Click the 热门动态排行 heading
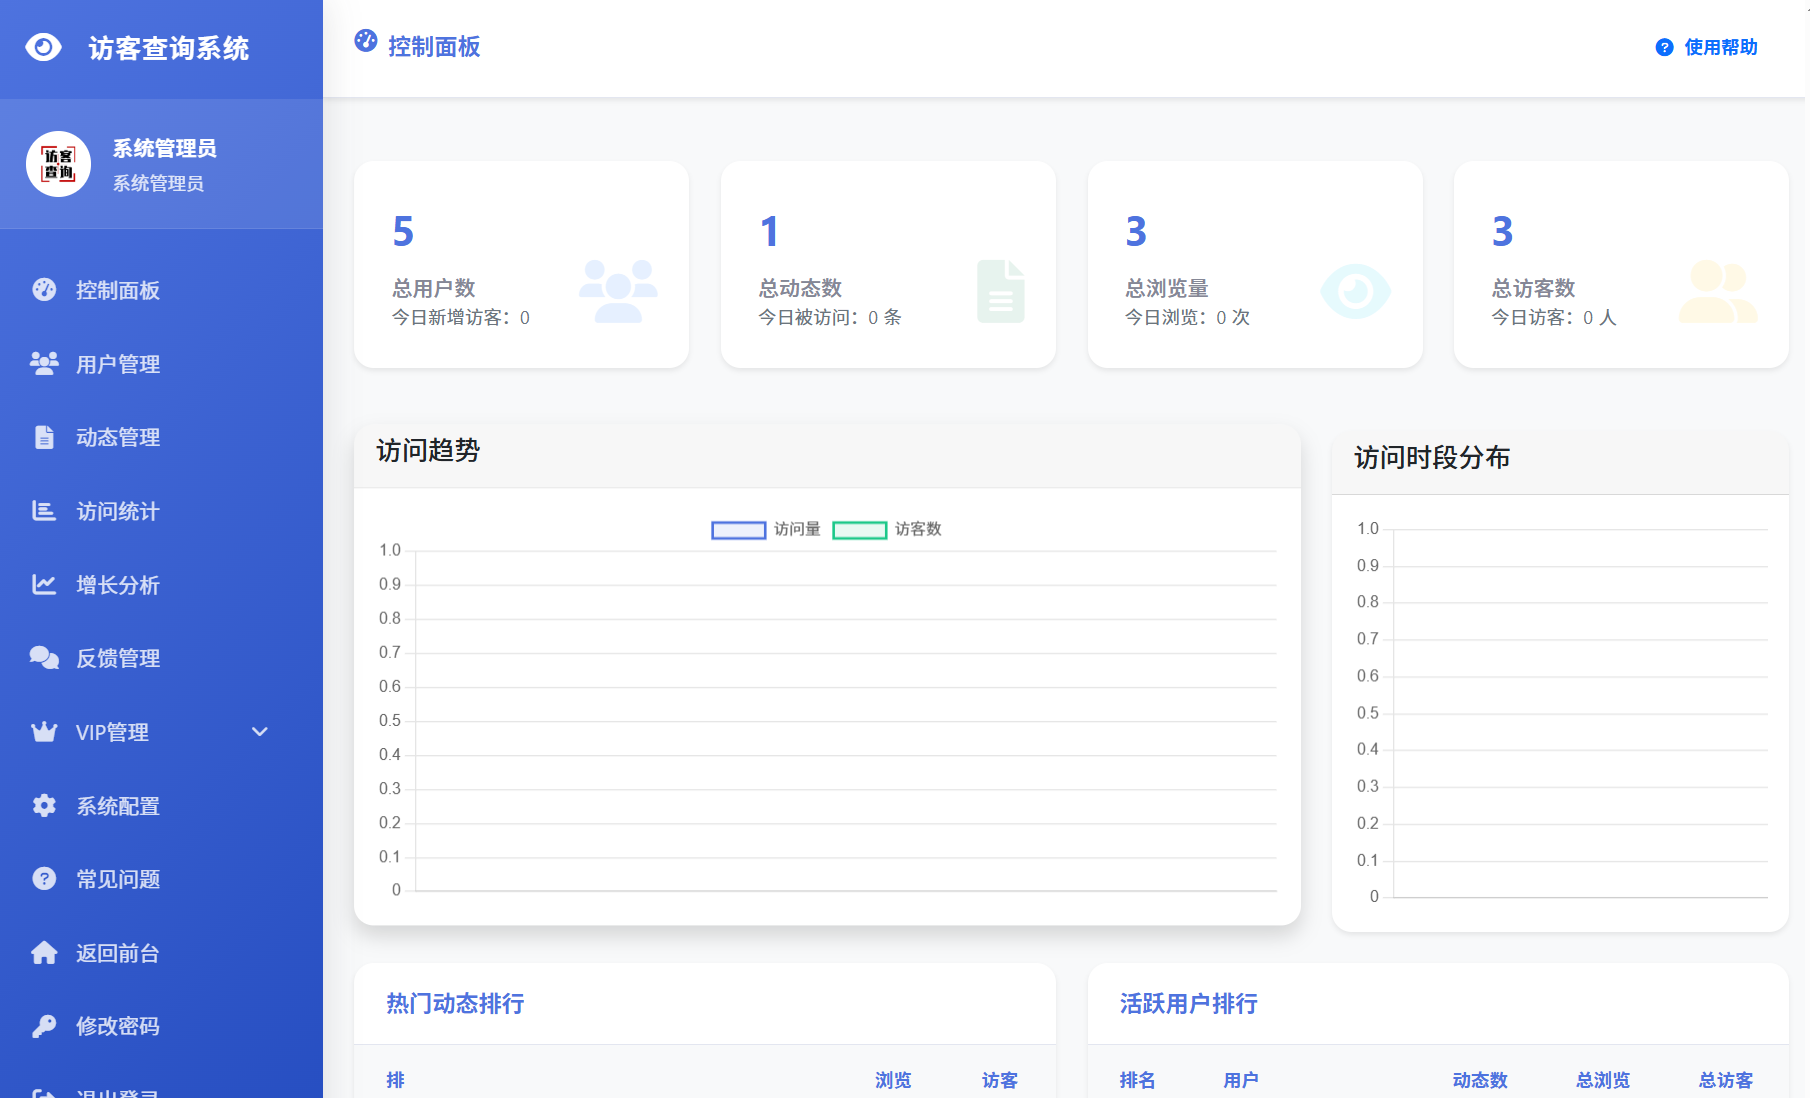Viewport: 1810px width, 1098px height. [455, 1003]
